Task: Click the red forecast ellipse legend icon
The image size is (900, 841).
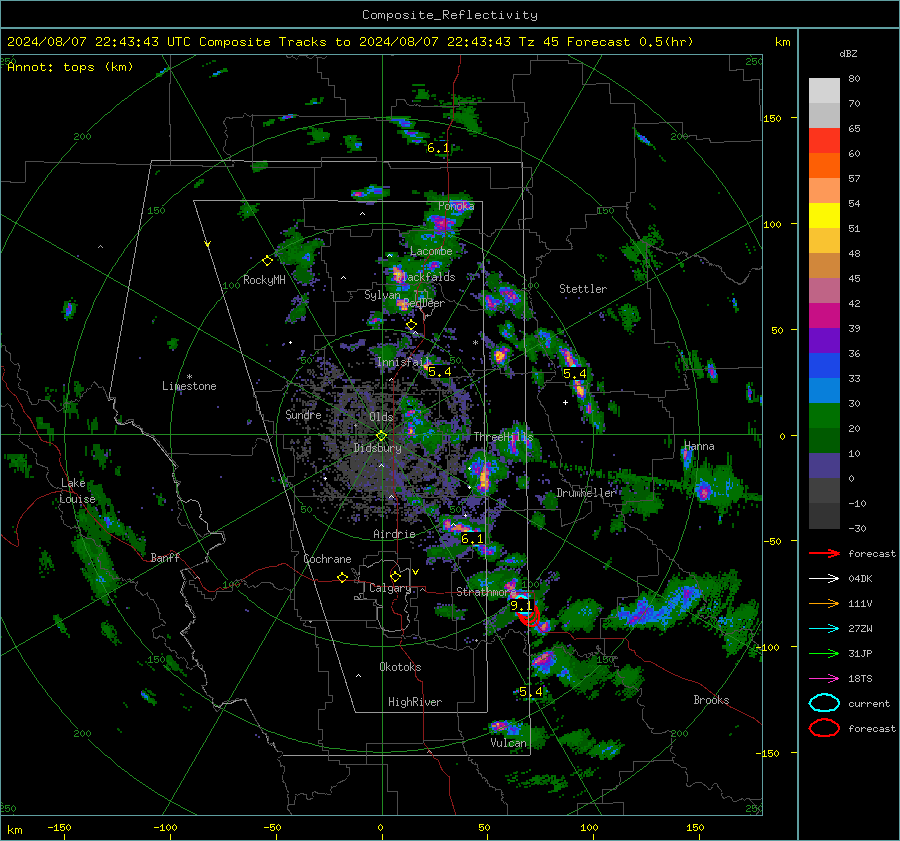Action: (824, 728)
